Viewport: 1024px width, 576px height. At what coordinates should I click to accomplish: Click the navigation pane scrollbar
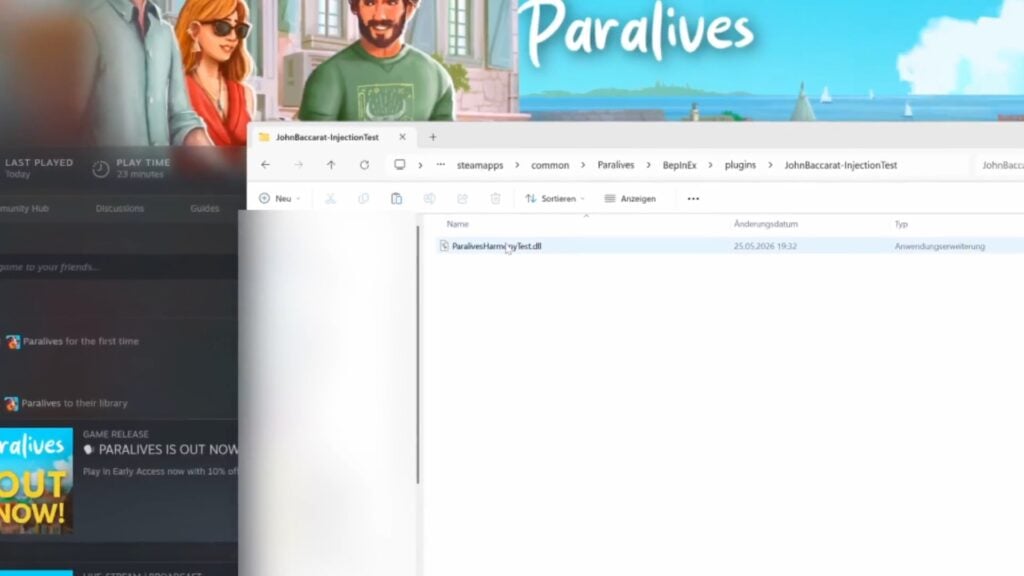click(x=418, y=355)
